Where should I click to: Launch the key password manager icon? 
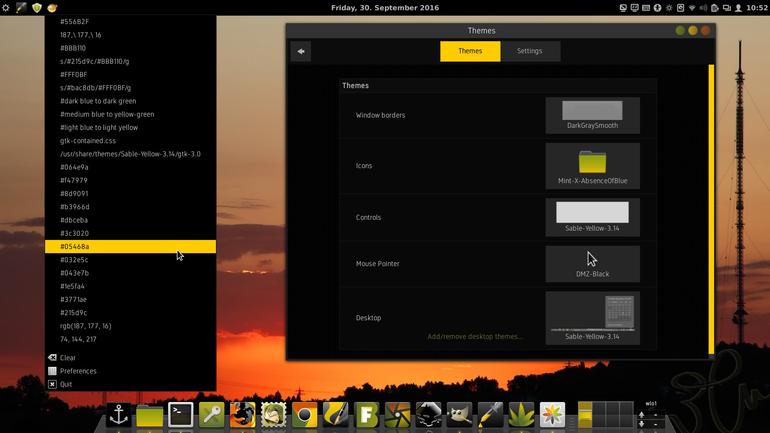pyautogui.click(x=211, y=415)
